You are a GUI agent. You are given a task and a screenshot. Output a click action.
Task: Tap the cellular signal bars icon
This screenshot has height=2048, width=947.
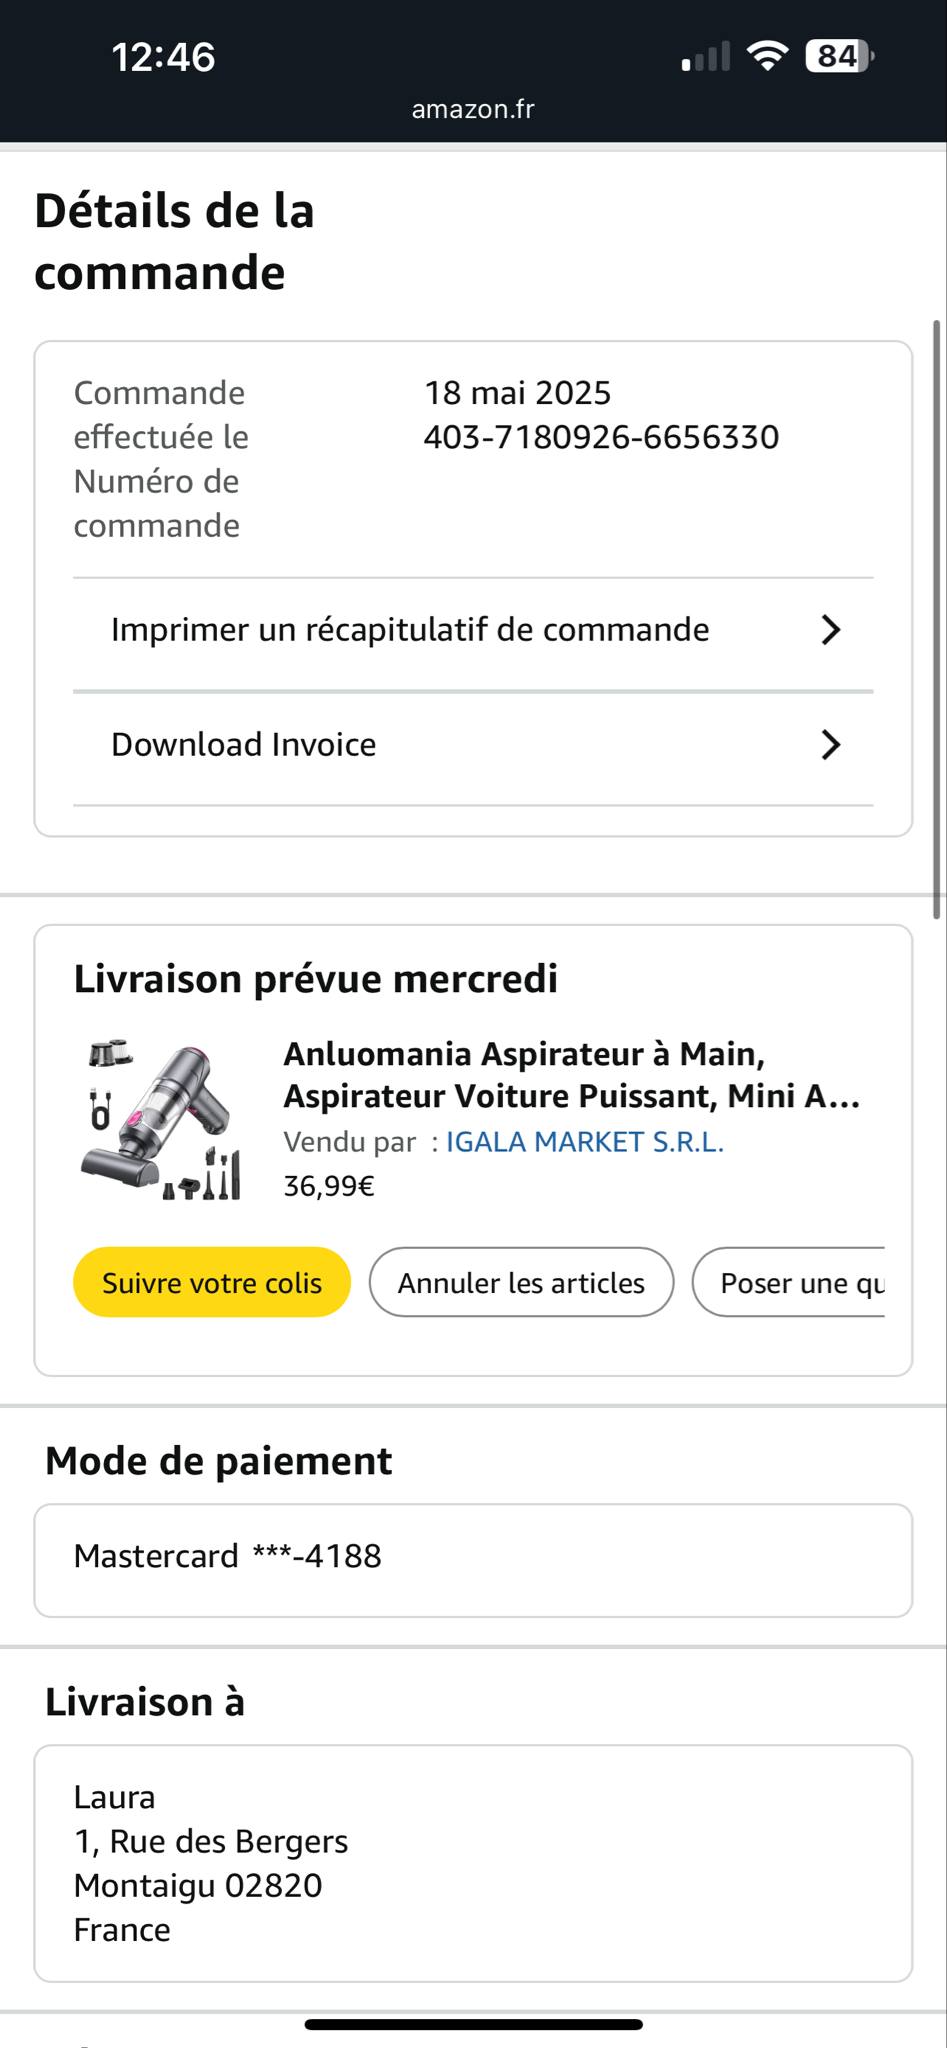pyautogui.click(x=705, y=58)
